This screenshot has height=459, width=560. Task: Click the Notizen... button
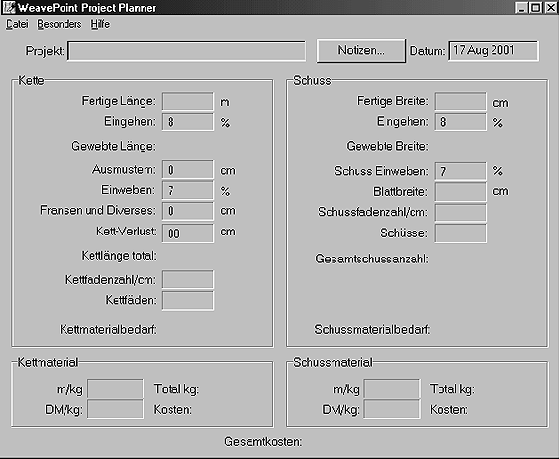361,51
